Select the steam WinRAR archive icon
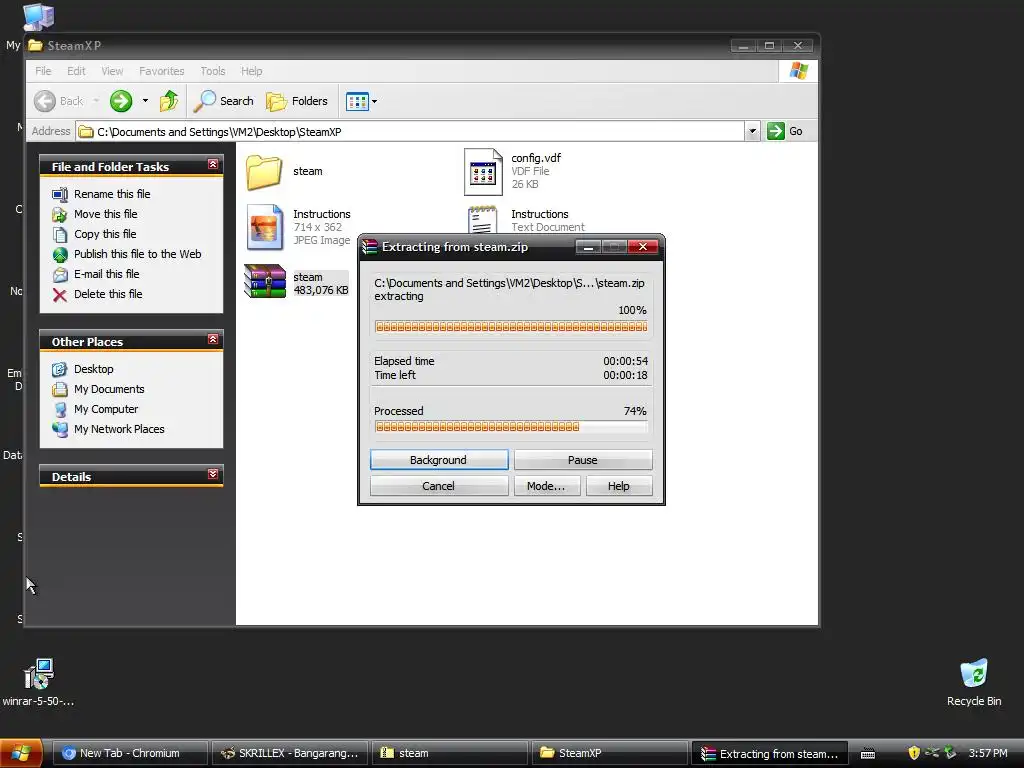 (264, 281)
